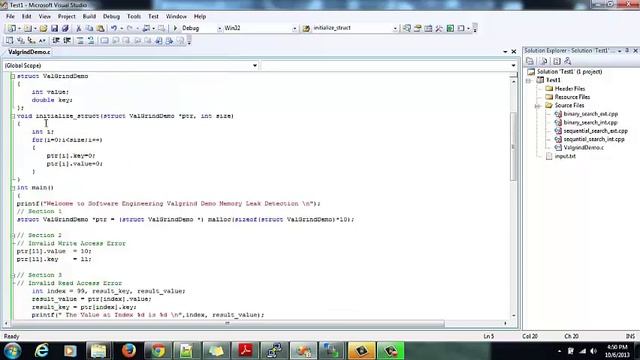Collapse the struct ValGrindDemo code block
The width and height of the screenshot is (640, 360).
(x=13, y=76)
